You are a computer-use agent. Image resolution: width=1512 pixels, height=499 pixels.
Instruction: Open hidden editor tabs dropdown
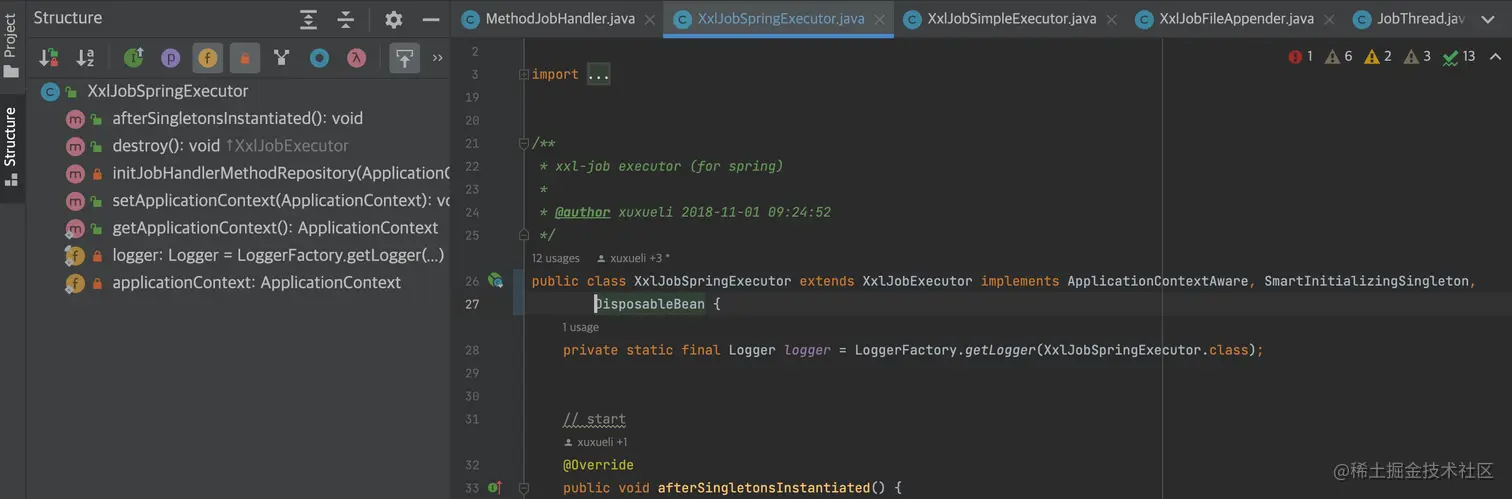point(1490,19)
